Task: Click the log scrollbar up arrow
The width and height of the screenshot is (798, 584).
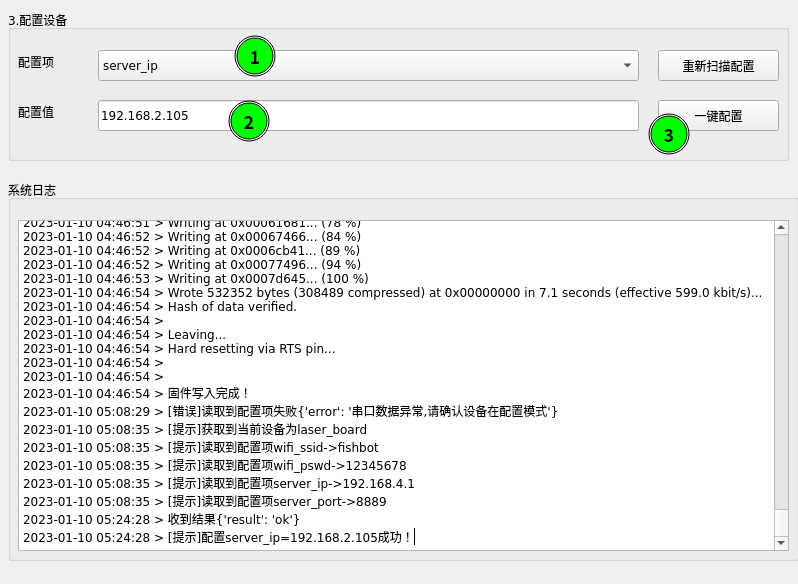Action: point(781,228)
